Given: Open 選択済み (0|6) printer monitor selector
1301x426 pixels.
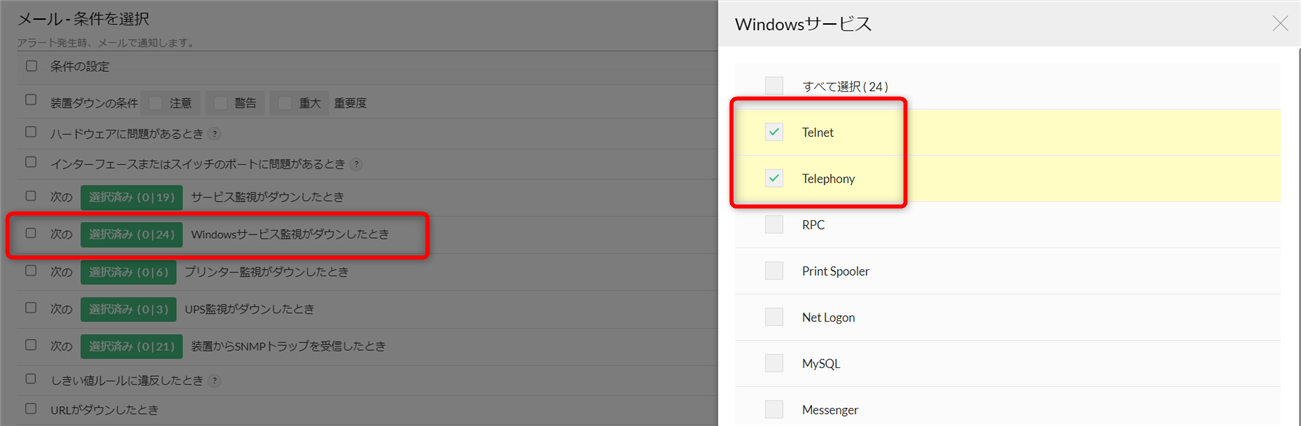Looking at the screenshot, I should [x=128, y=271].
